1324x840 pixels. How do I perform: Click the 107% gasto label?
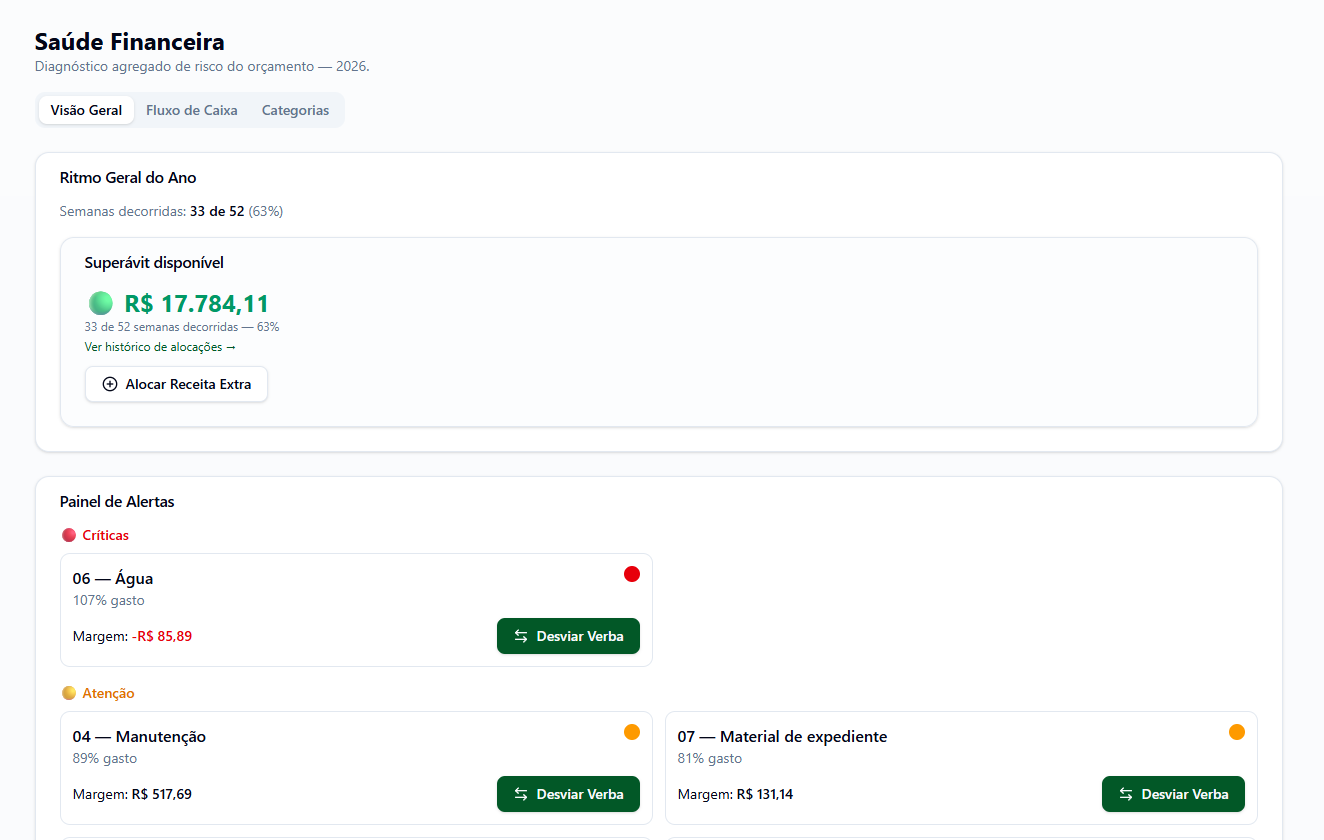pyautogui.click(x=109, y=601)
